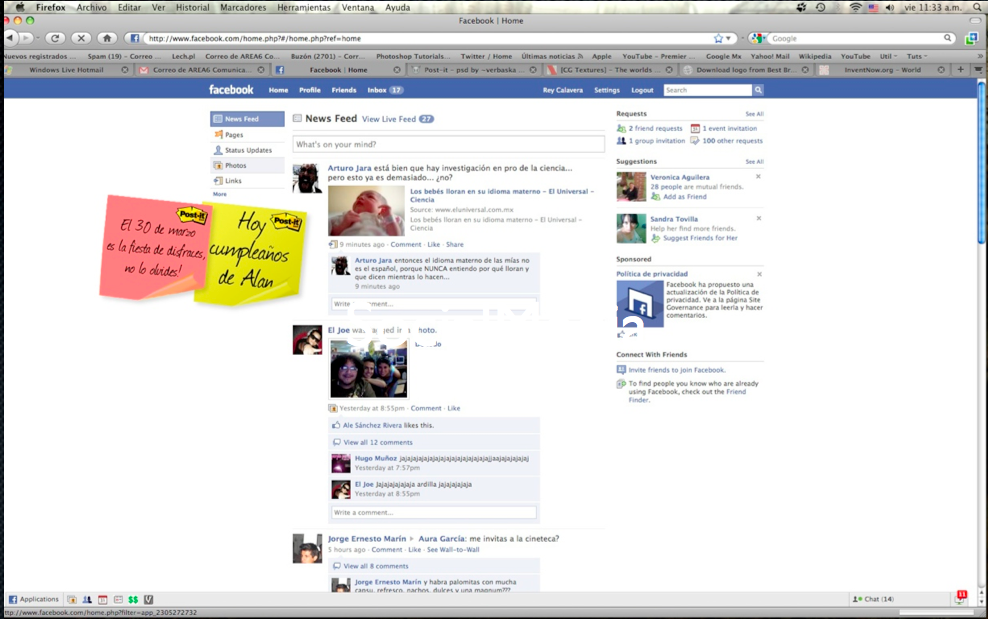The image size is (988, 619).
Task: Click the other requests icon
Action: (x=695, y=141)
